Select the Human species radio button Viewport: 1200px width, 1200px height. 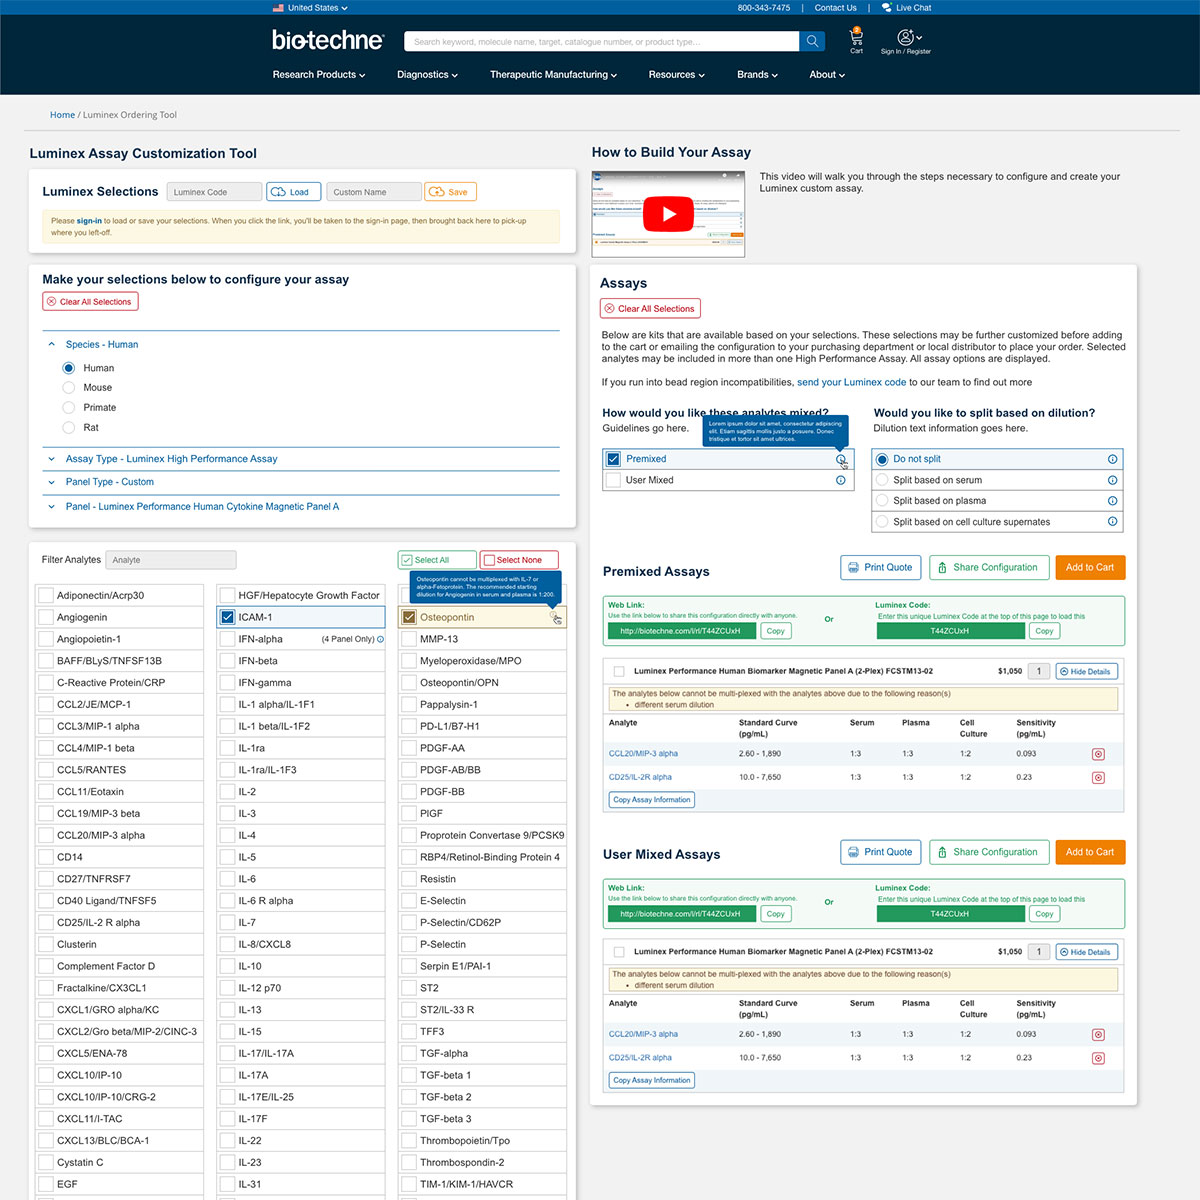69,368
